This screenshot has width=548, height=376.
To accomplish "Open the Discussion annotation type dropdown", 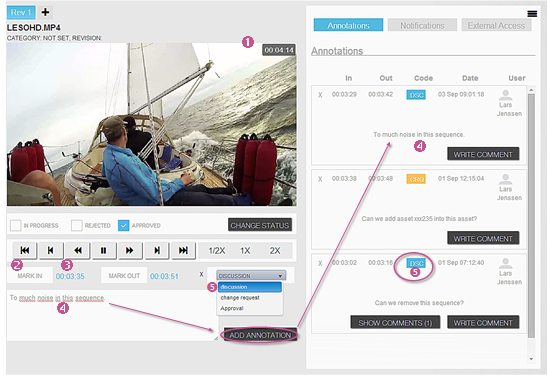I will [x=251, y=276].
